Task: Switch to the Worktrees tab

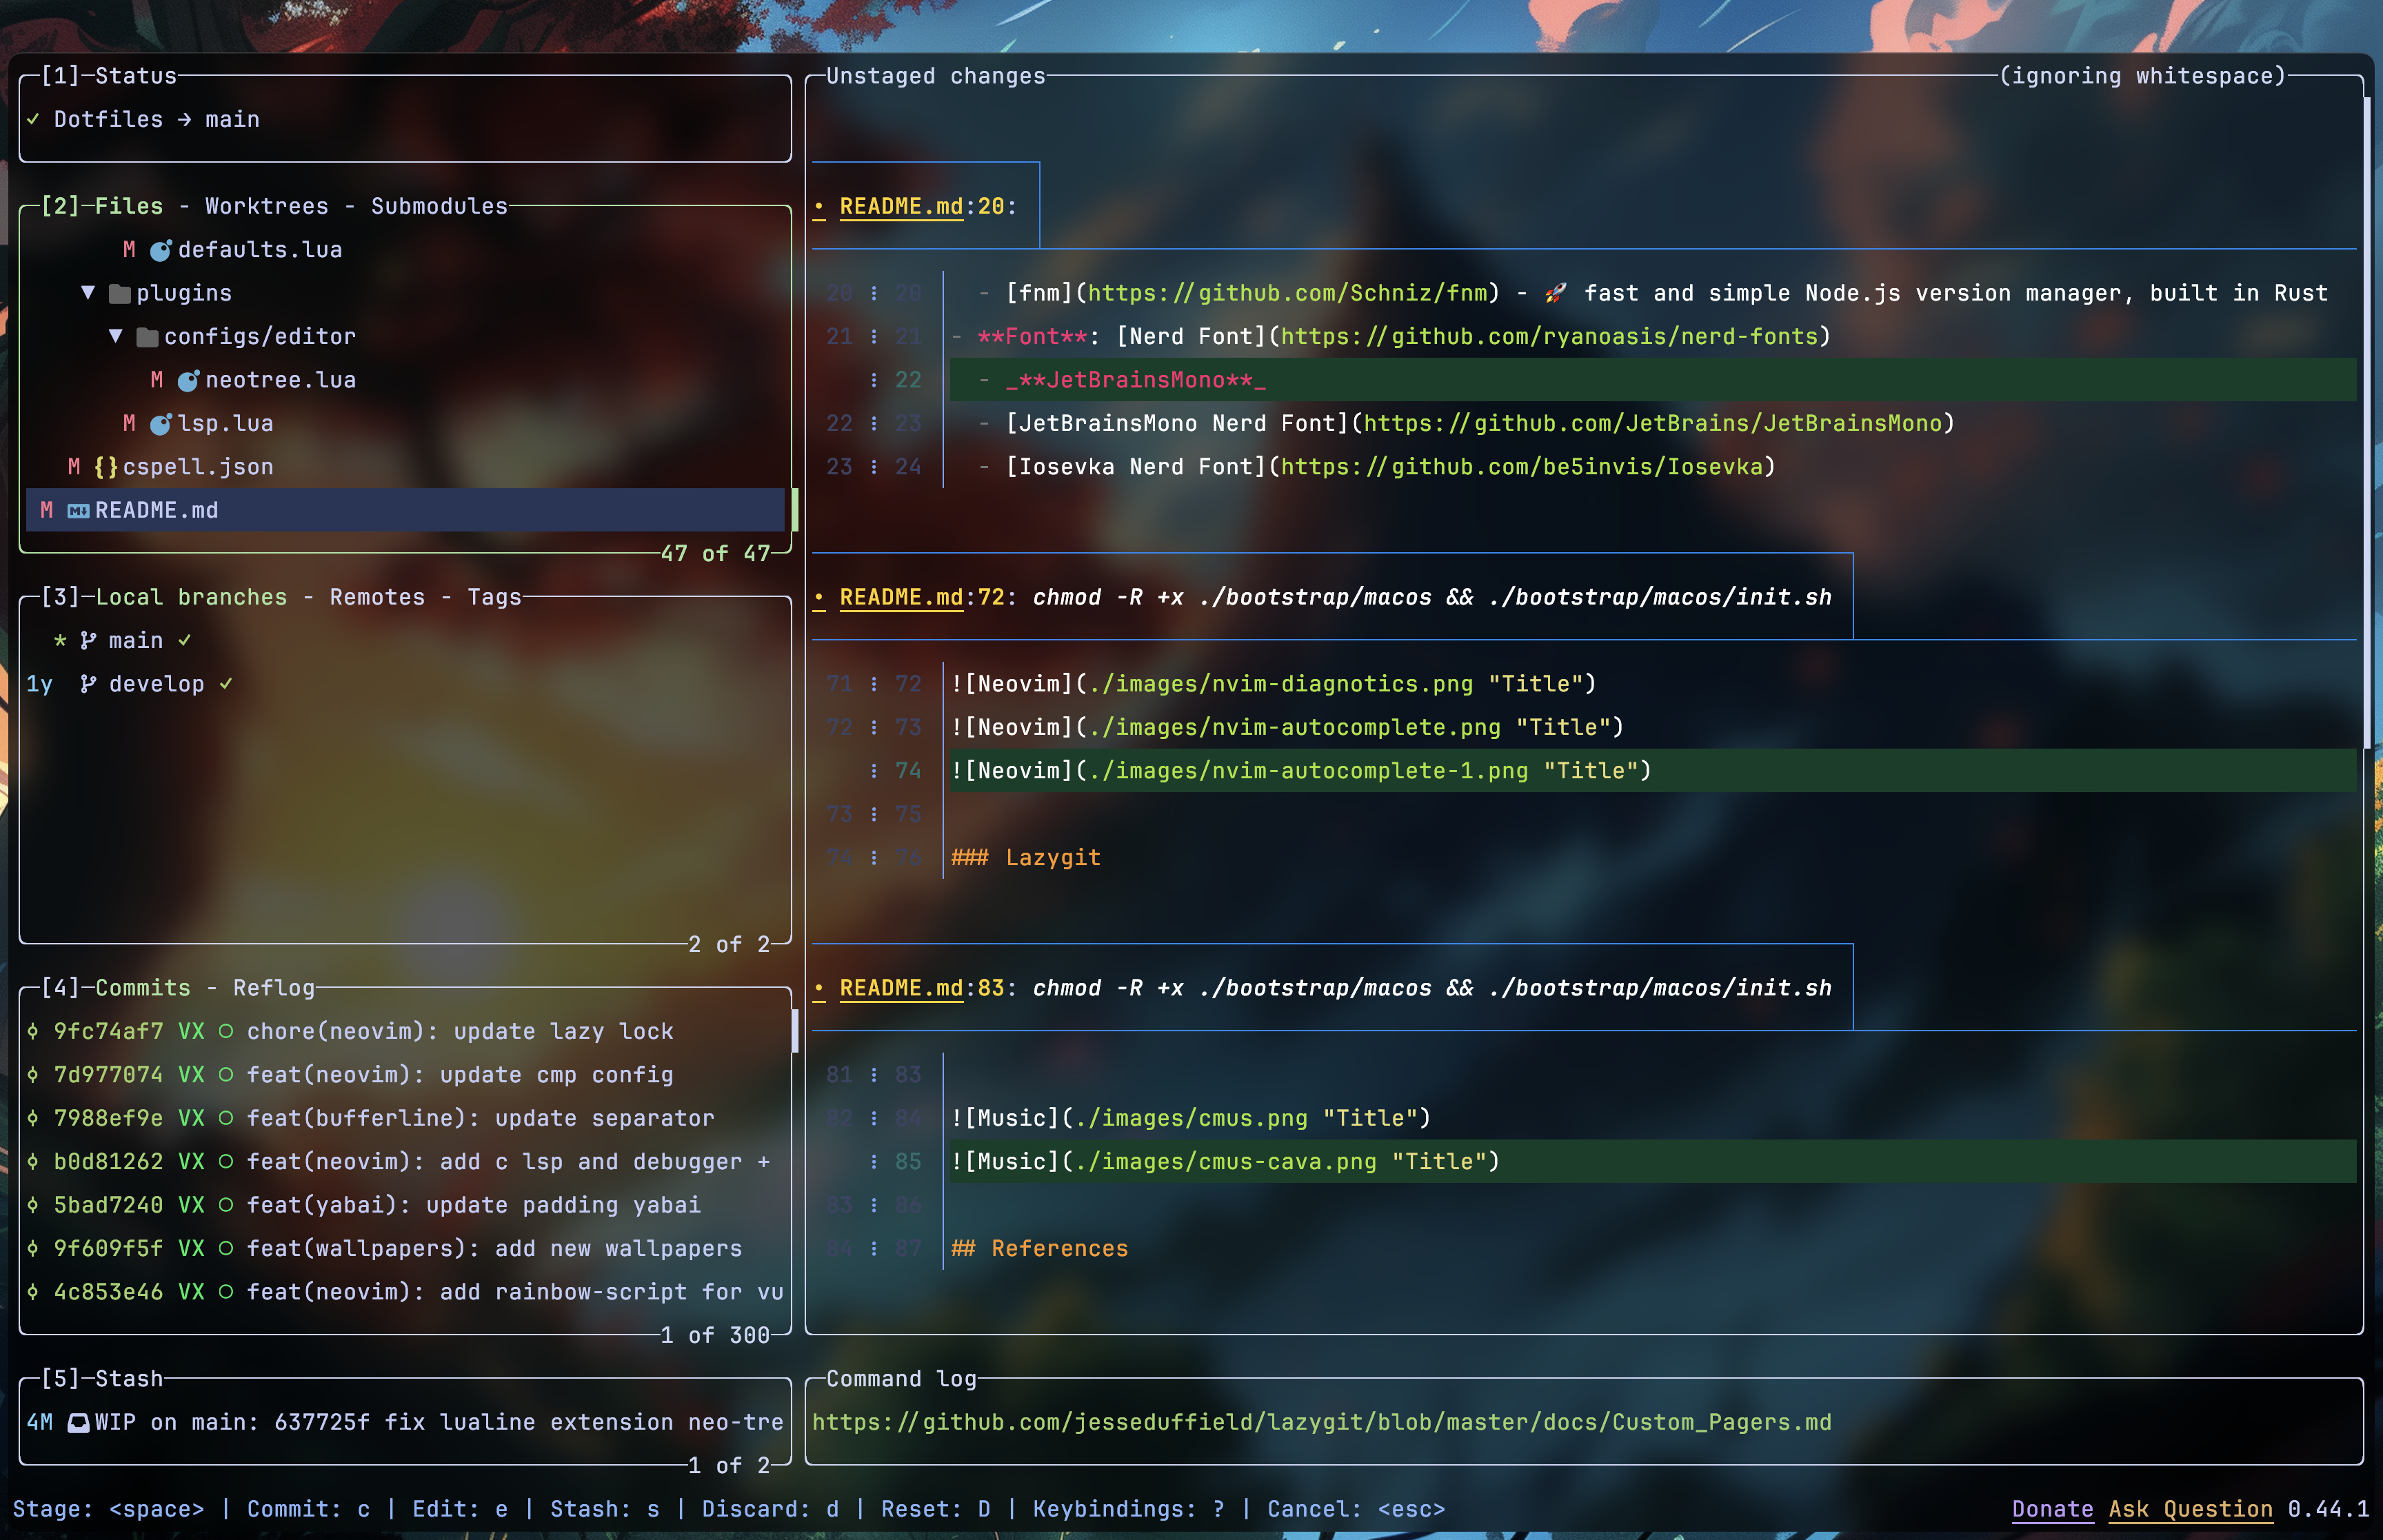Action: pos(266,206)
